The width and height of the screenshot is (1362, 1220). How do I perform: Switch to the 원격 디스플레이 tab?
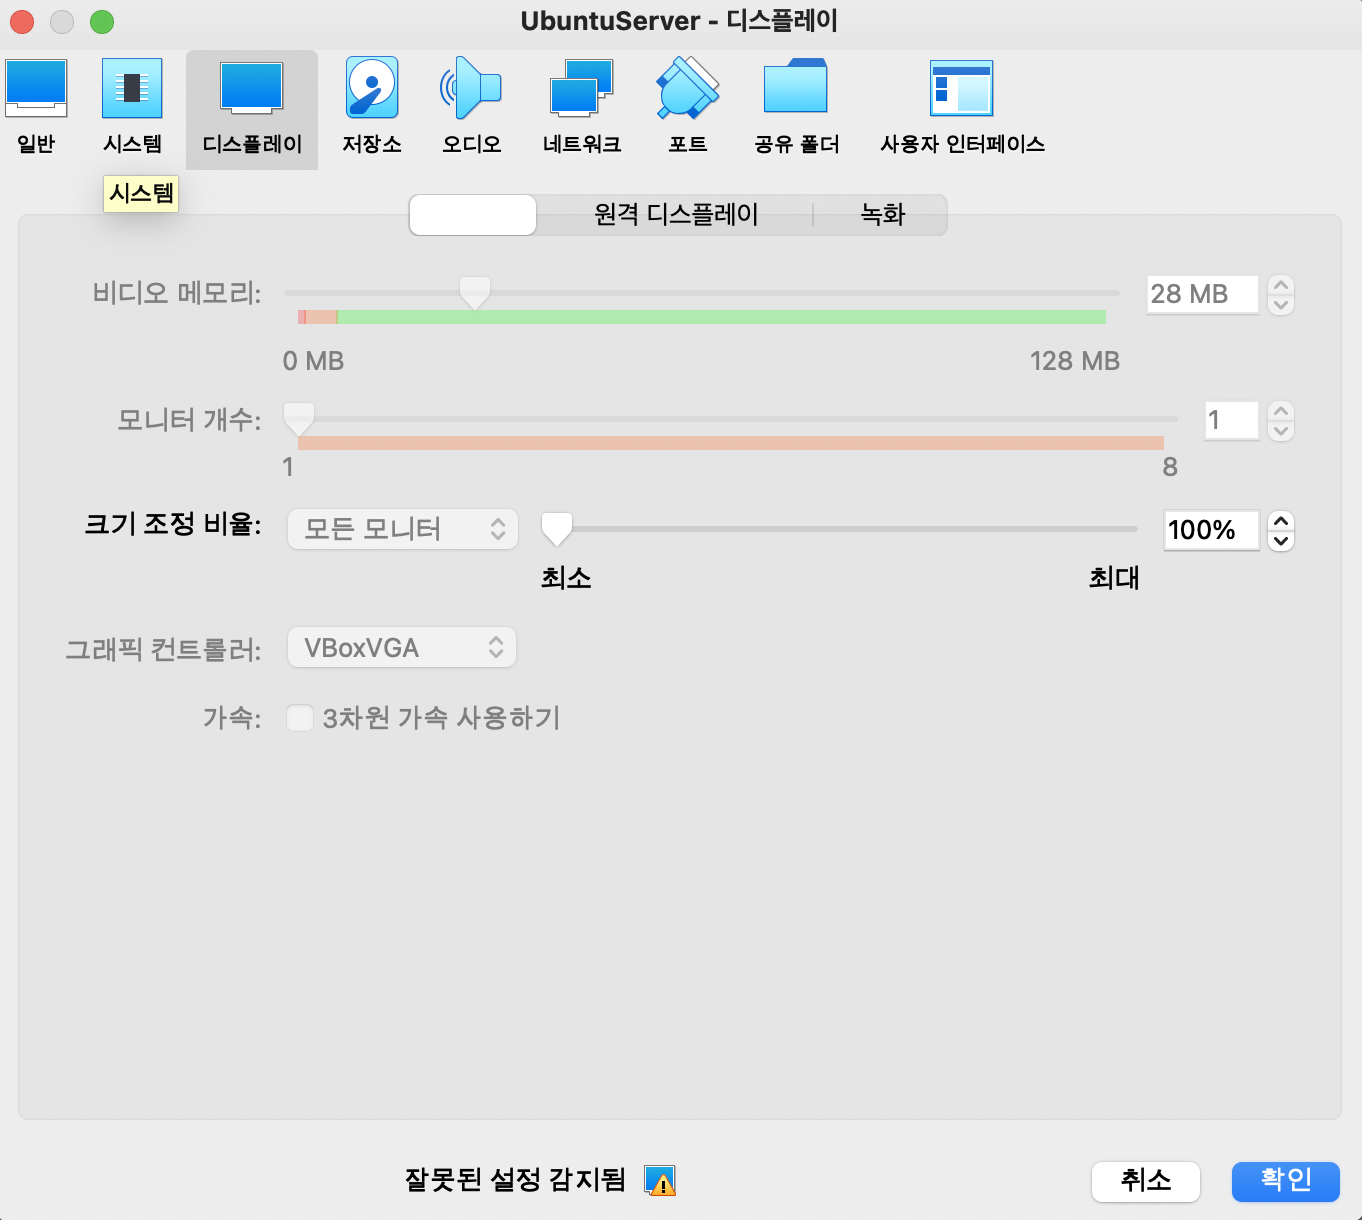point(676,215)
